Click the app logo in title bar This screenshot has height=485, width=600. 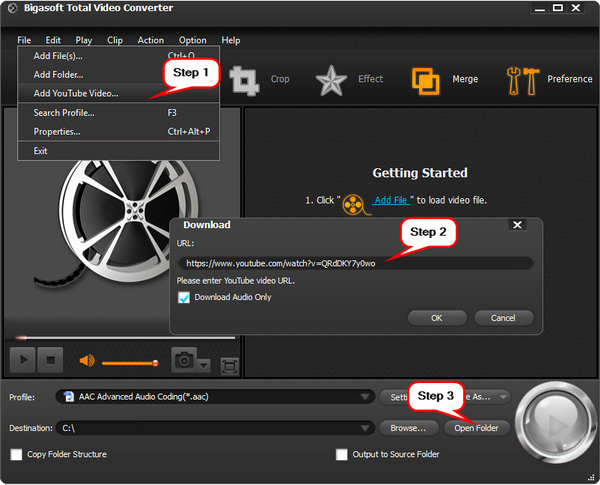pos(12,8)
